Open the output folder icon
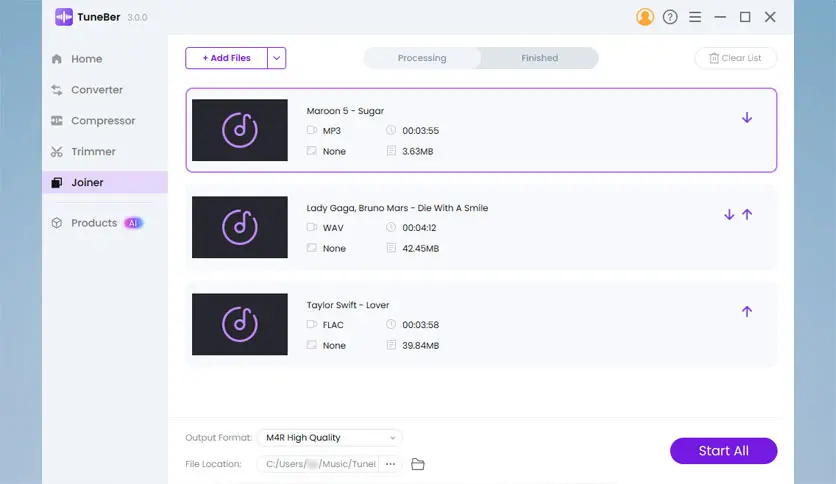 [x=417, y=464]
